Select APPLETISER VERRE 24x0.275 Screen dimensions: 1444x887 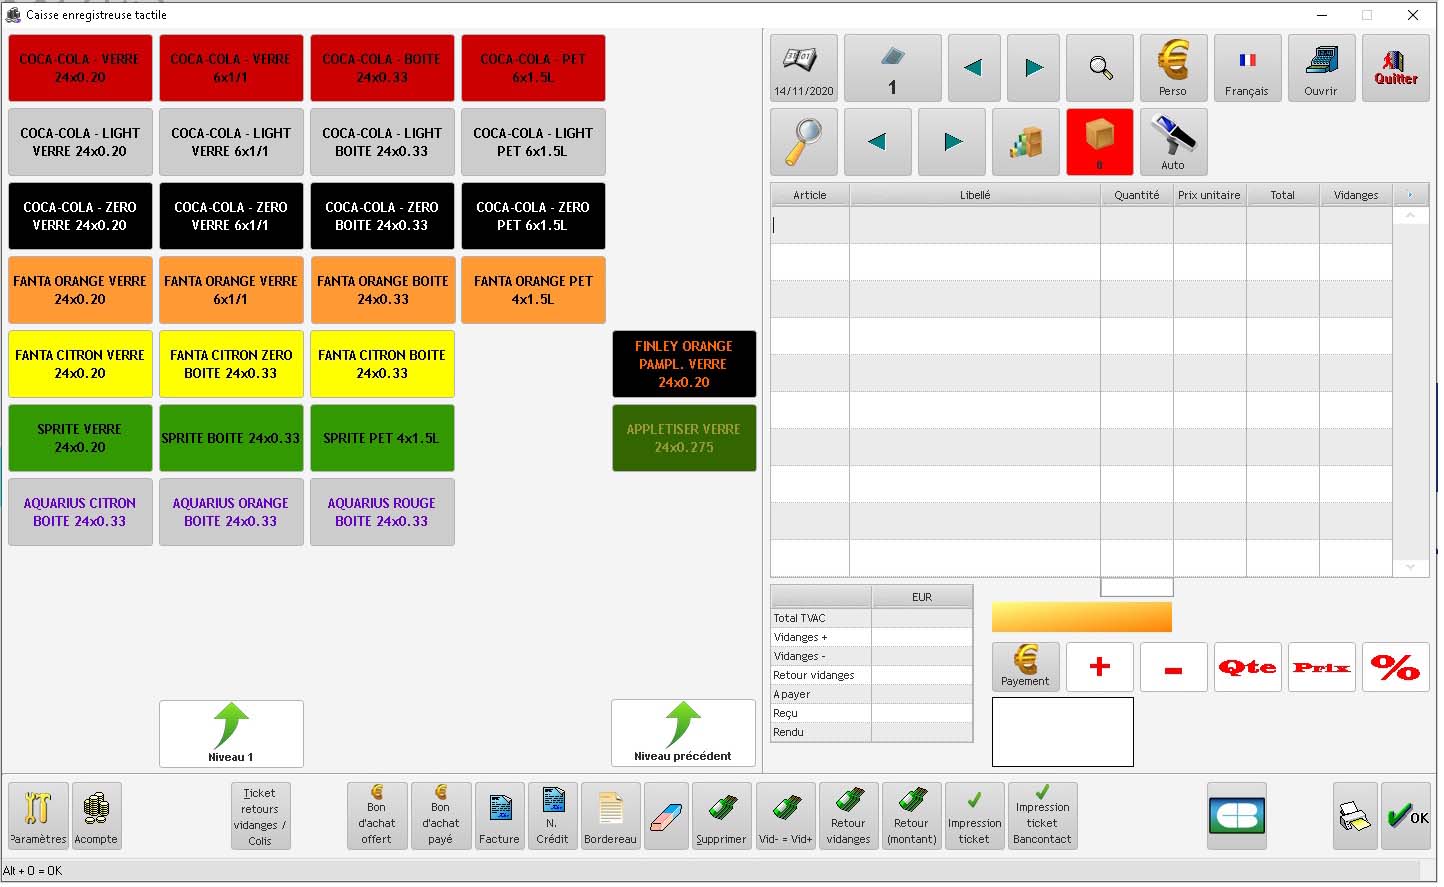click(684, 438)
